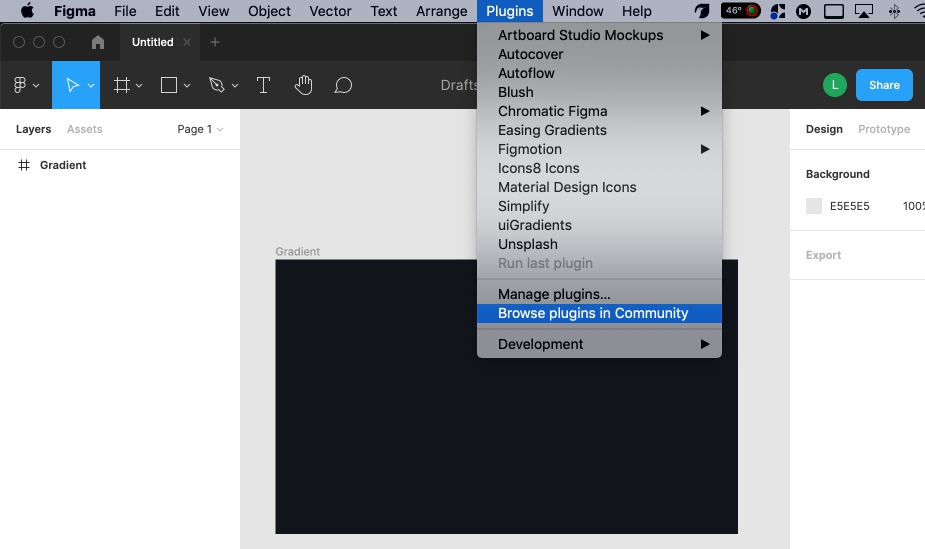Select the Move tool arrow
Image resolution: width=925 pixels, height=549 pixels.
(x=72, y=85)
